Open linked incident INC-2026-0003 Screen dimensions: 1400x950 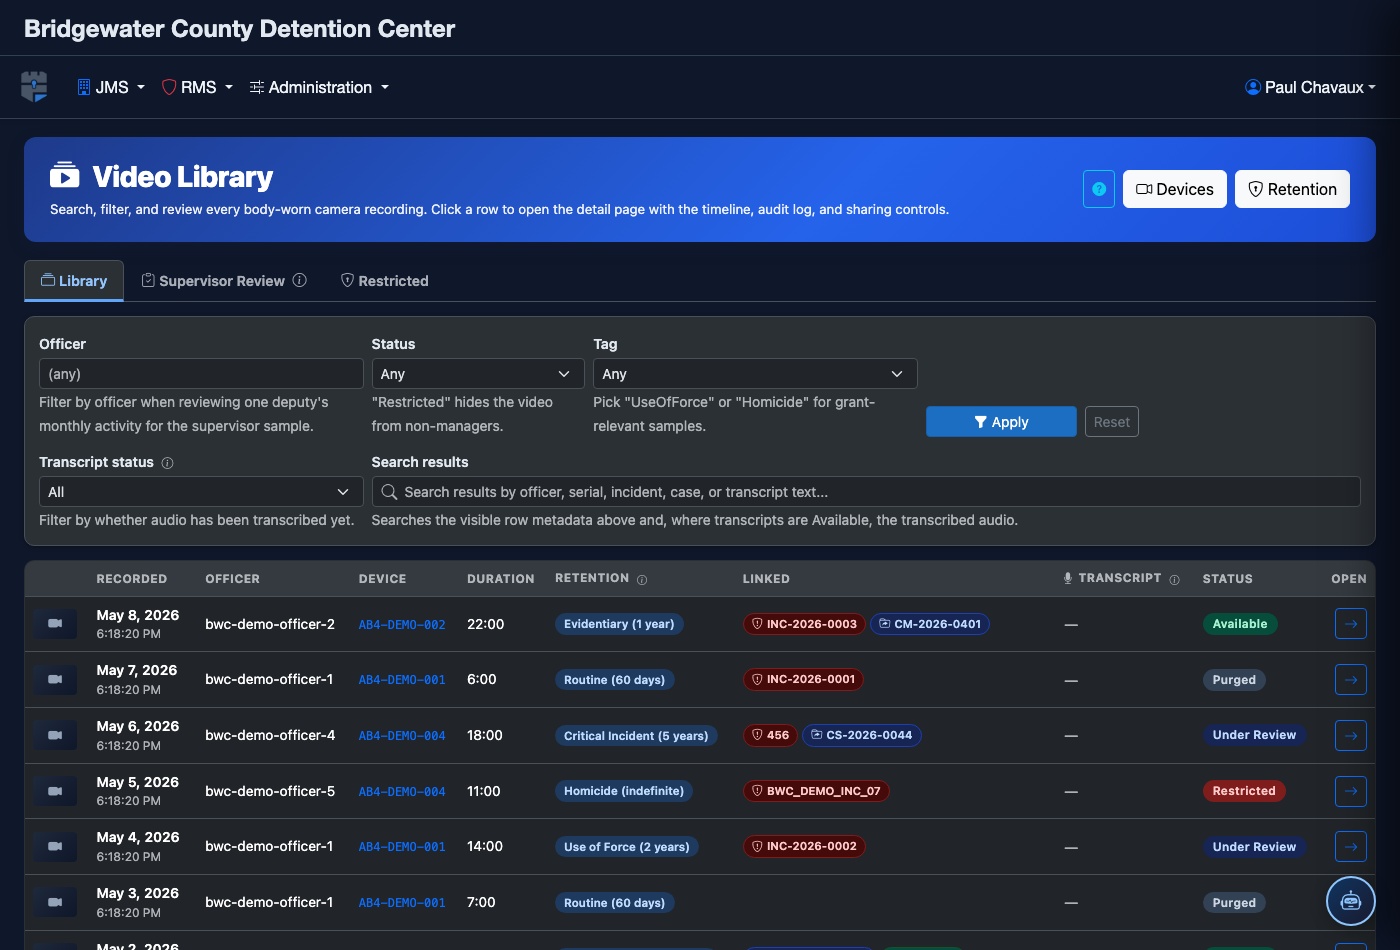click(x=804, y=624)
